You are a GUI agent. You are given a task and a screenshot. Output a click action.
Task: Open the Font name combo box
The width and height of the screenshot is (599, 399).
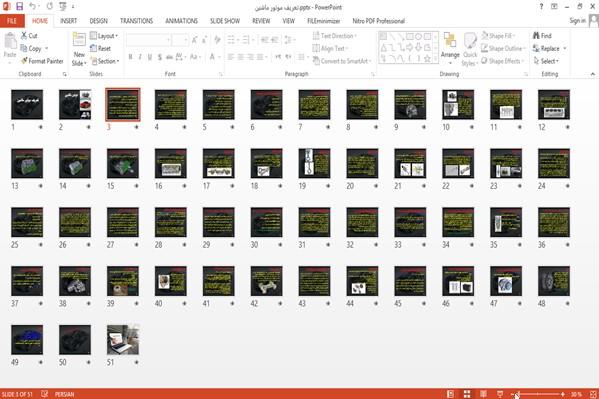tap(148, 40)
